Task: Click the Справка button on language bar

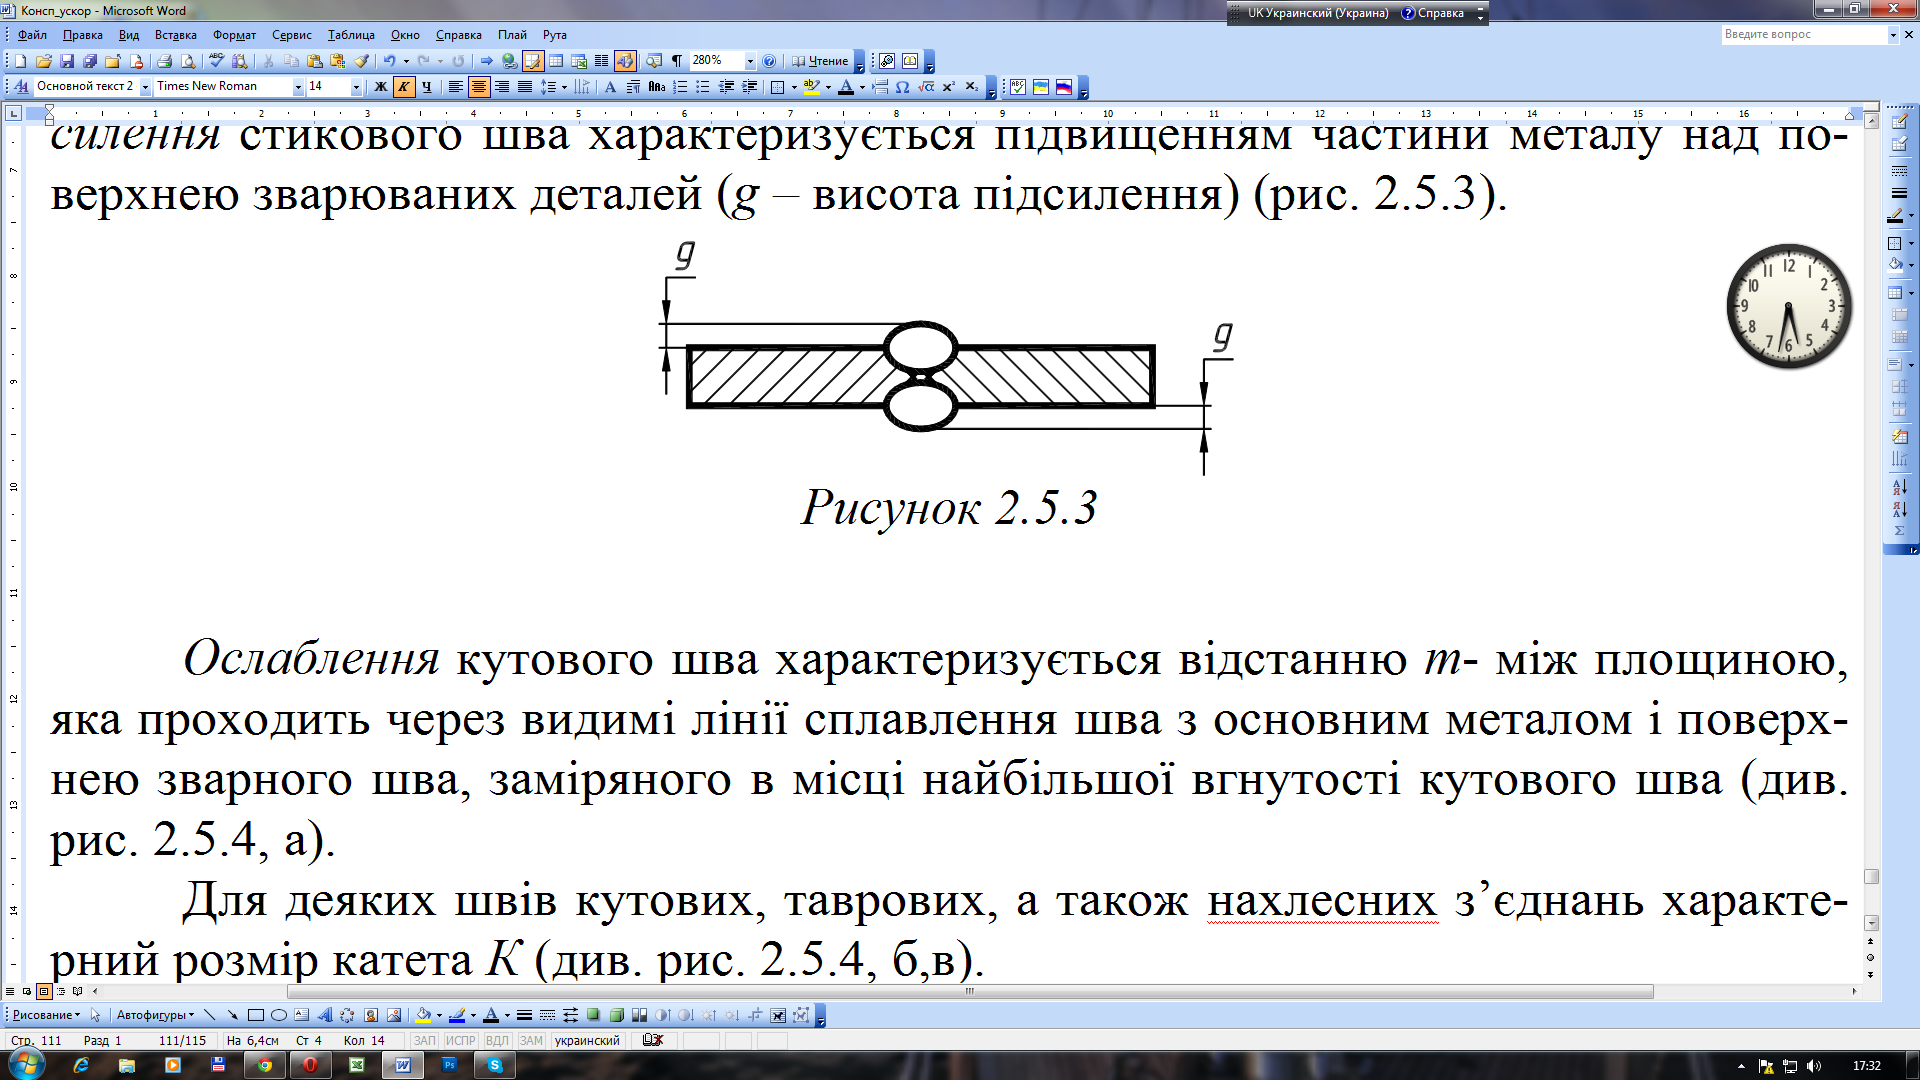Action: click(x=1434, y=13)
